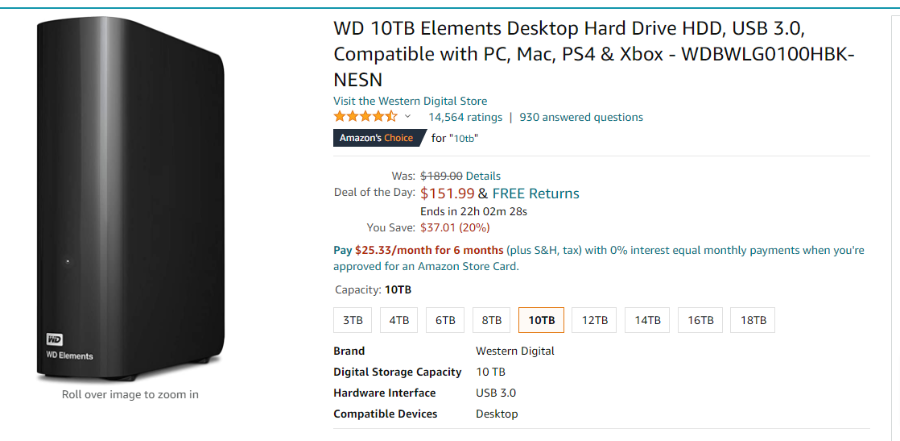Click the star rating icons
This screenshot has width=900, height=441.
(x=365, y=117)
